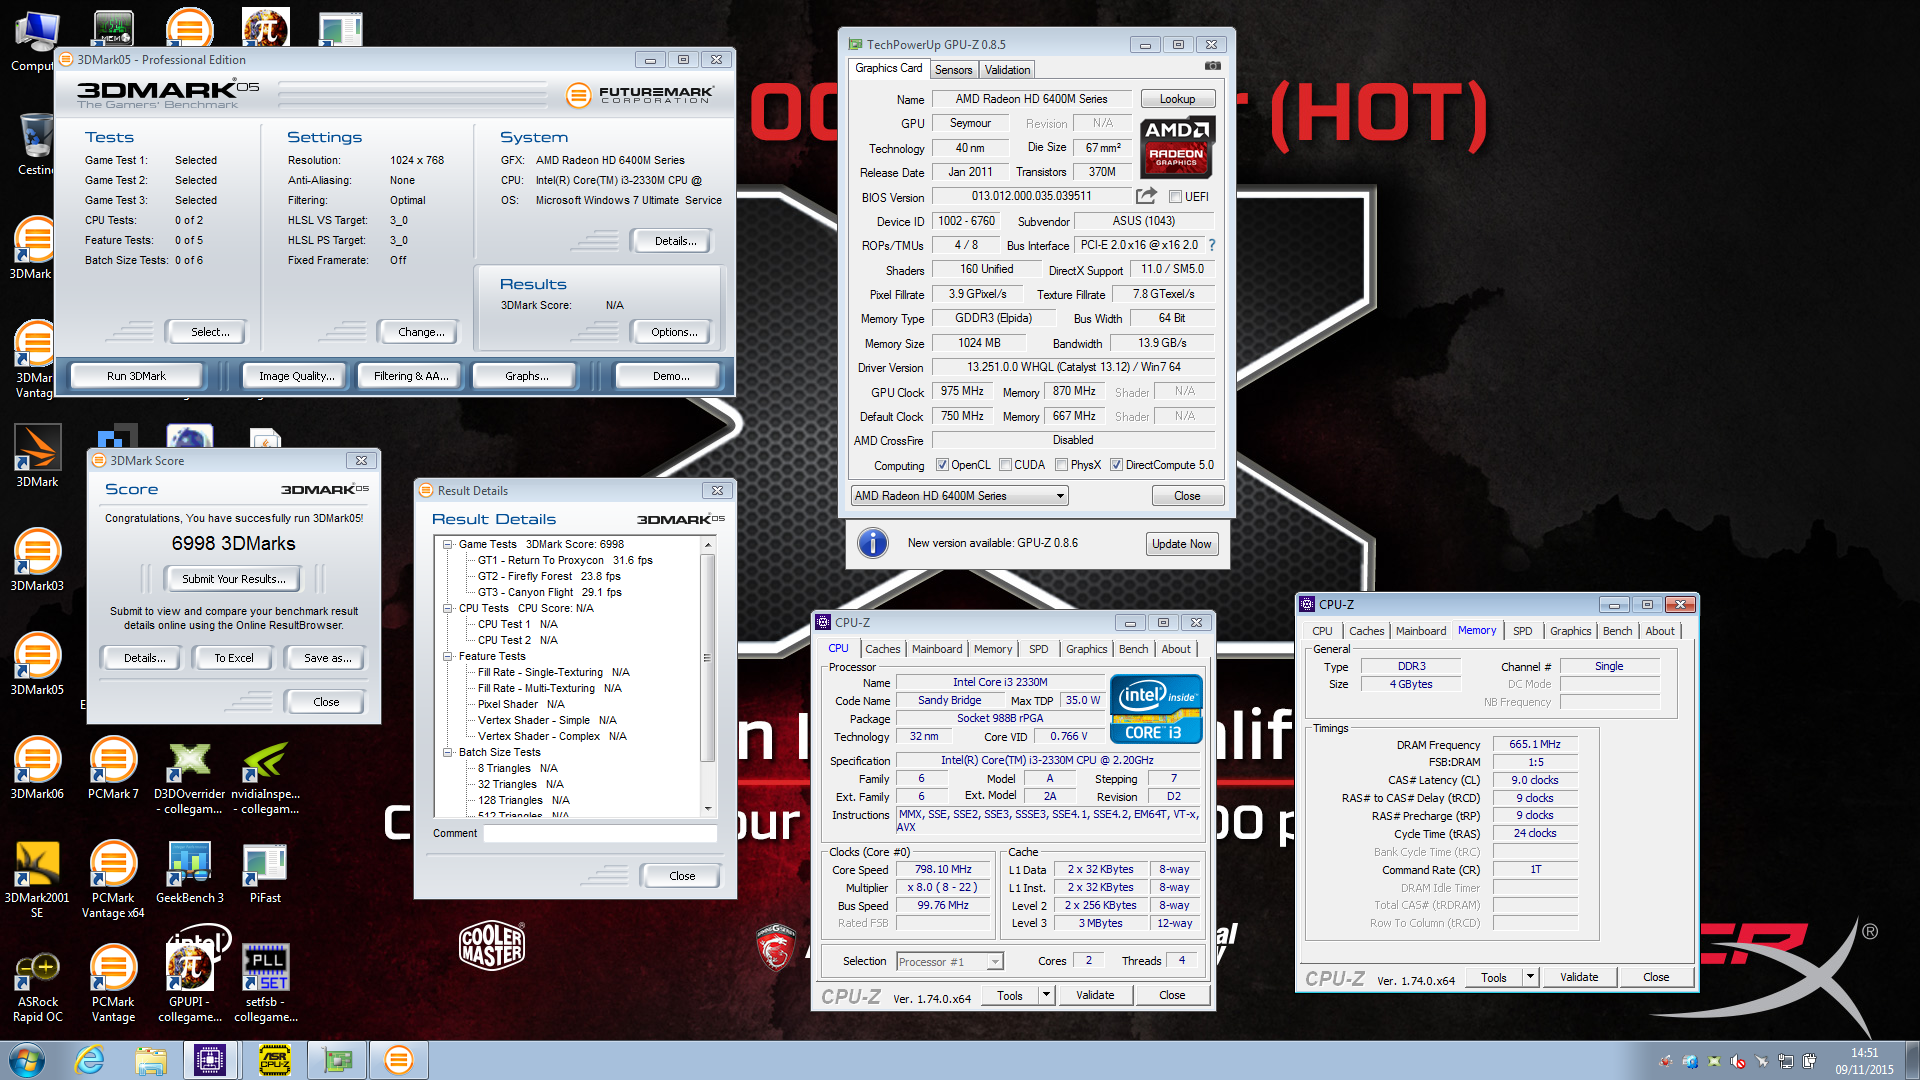This screenshot has width=1920, height=1080.
Task: Collapse the Game Tests tree node
Action: 447,545
